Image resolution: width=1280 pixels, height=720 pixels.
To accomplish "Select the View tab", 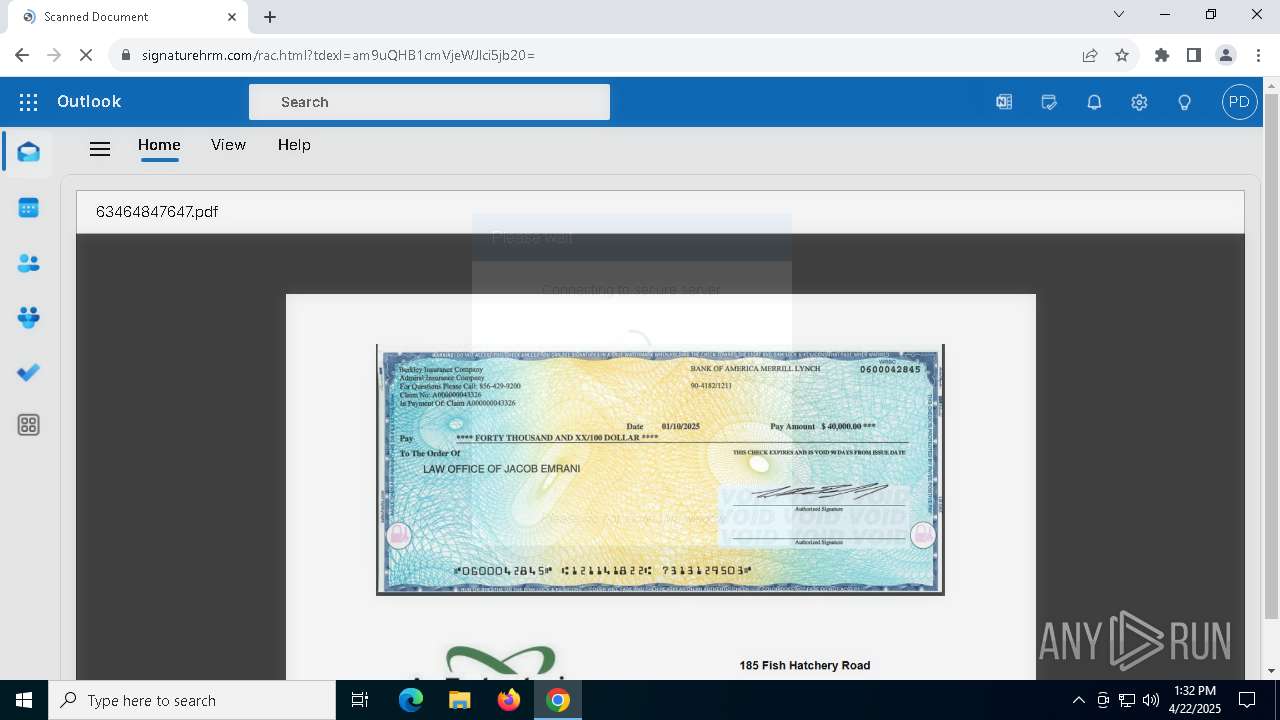I will click(x=228, y=145).
